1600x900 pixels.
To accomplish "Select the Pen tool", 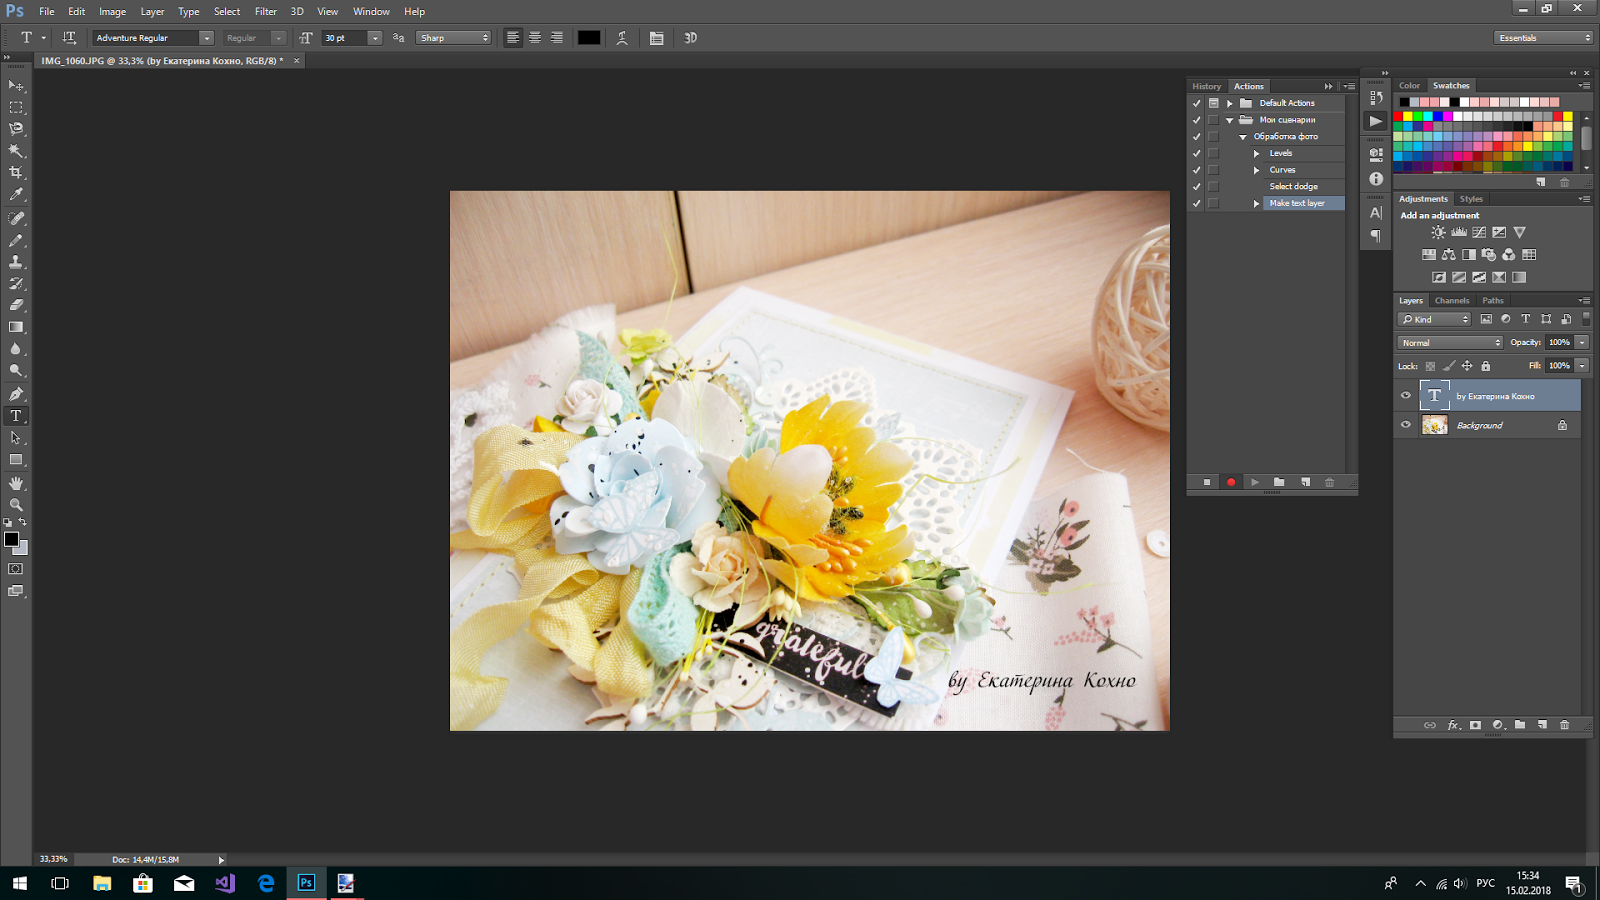I will 16,394.
